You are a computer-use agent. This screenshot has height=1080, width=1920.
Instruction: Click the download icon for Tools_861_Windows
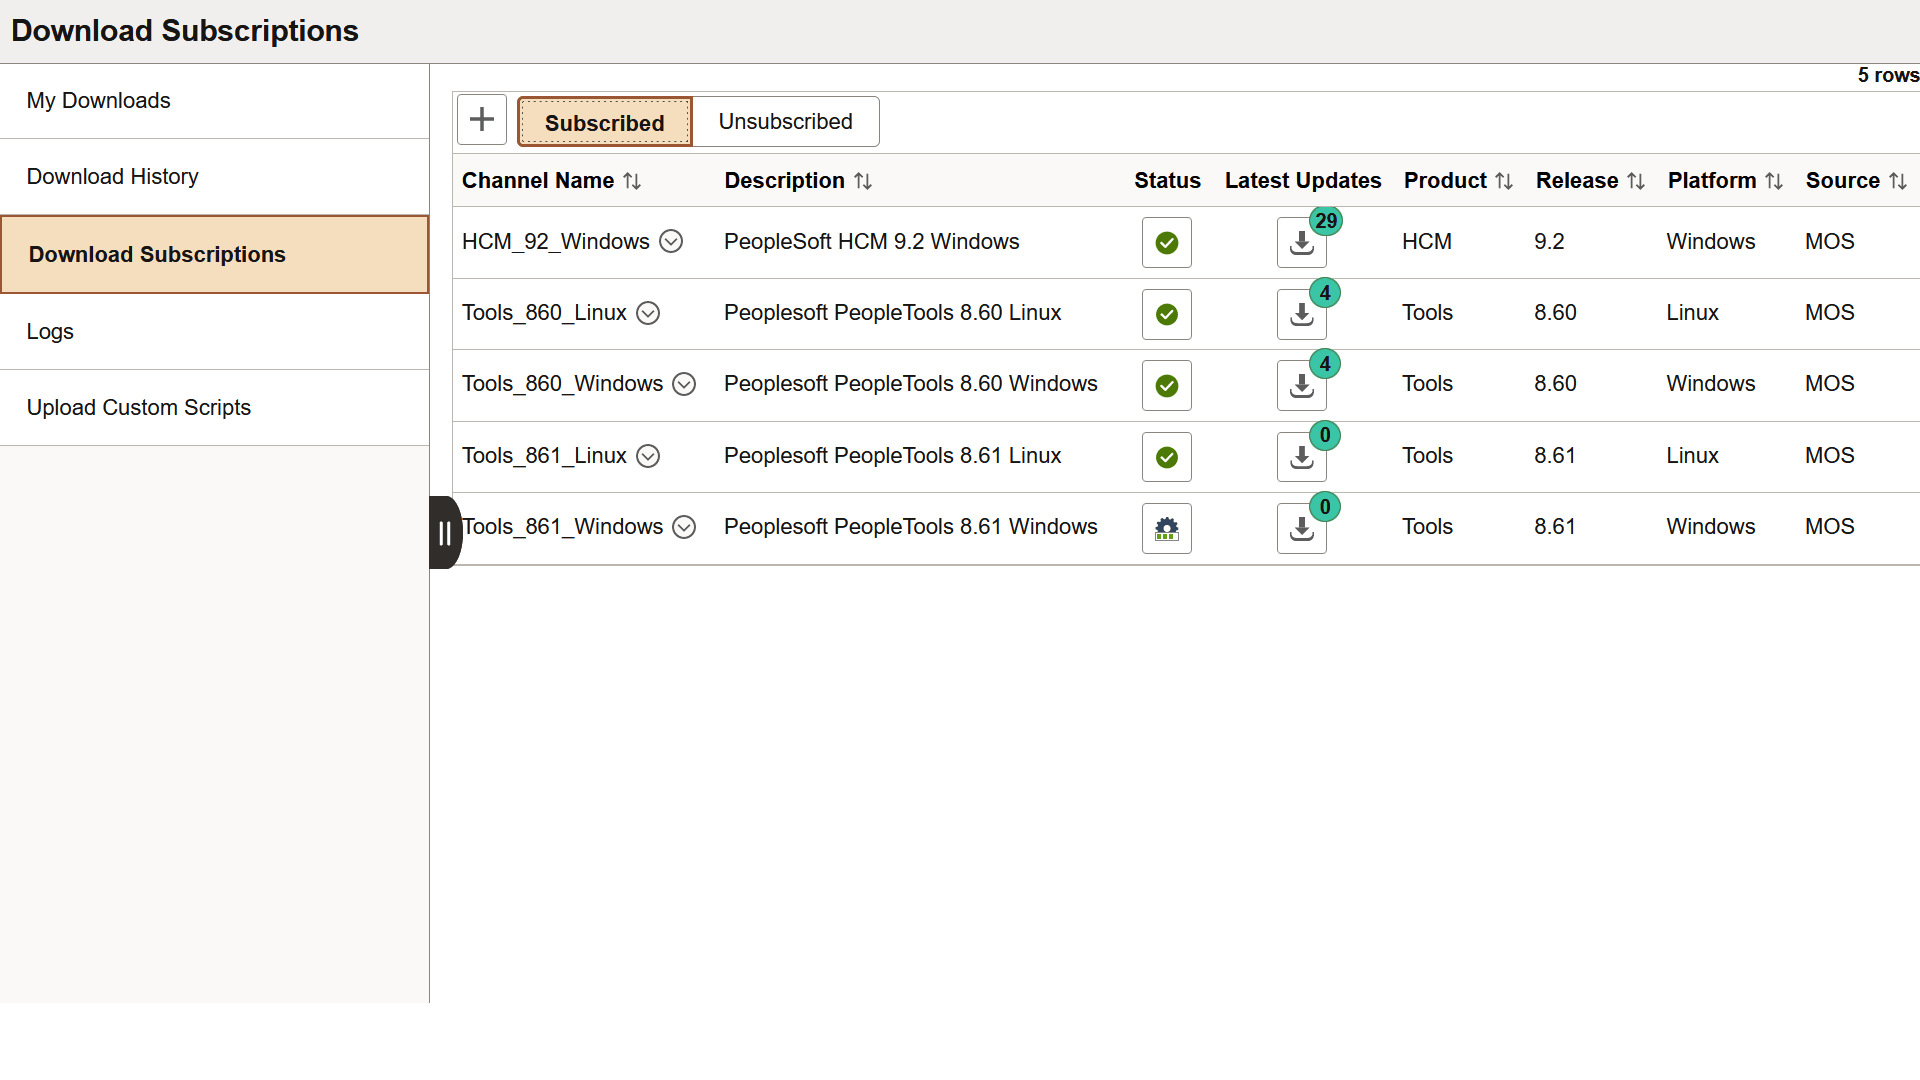coord(1301,528)
